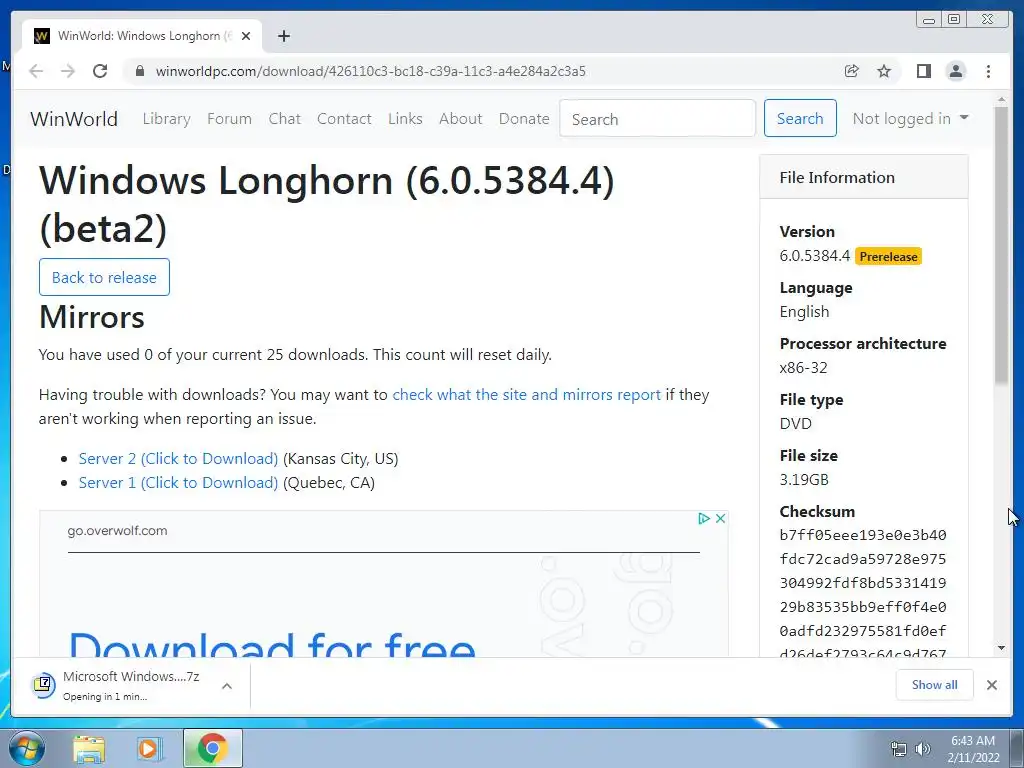Click the WinWorld brand logo text
The width and height of the screenshot is (1024, 768).
pyautogui.click(x=74, y=119)
